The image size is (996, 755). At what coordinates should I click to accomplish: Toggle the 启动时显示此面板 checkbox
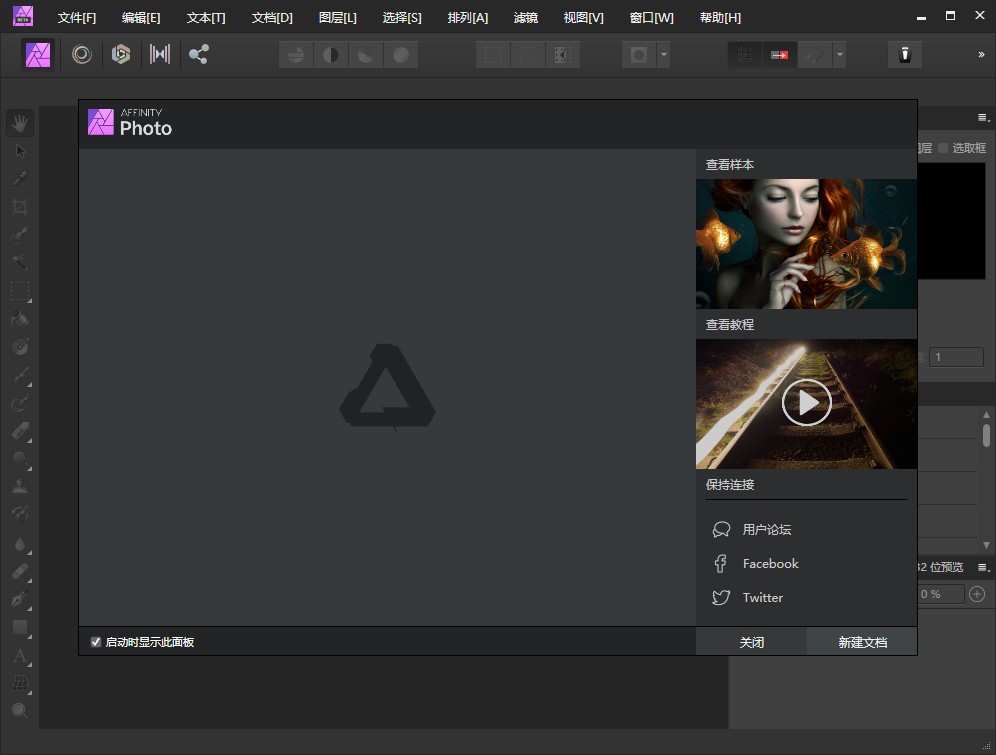click(96, 641)
